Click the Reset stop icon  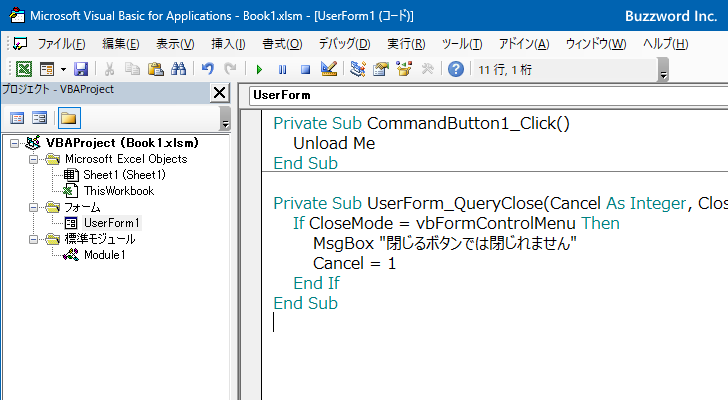(x=305, y=69)
